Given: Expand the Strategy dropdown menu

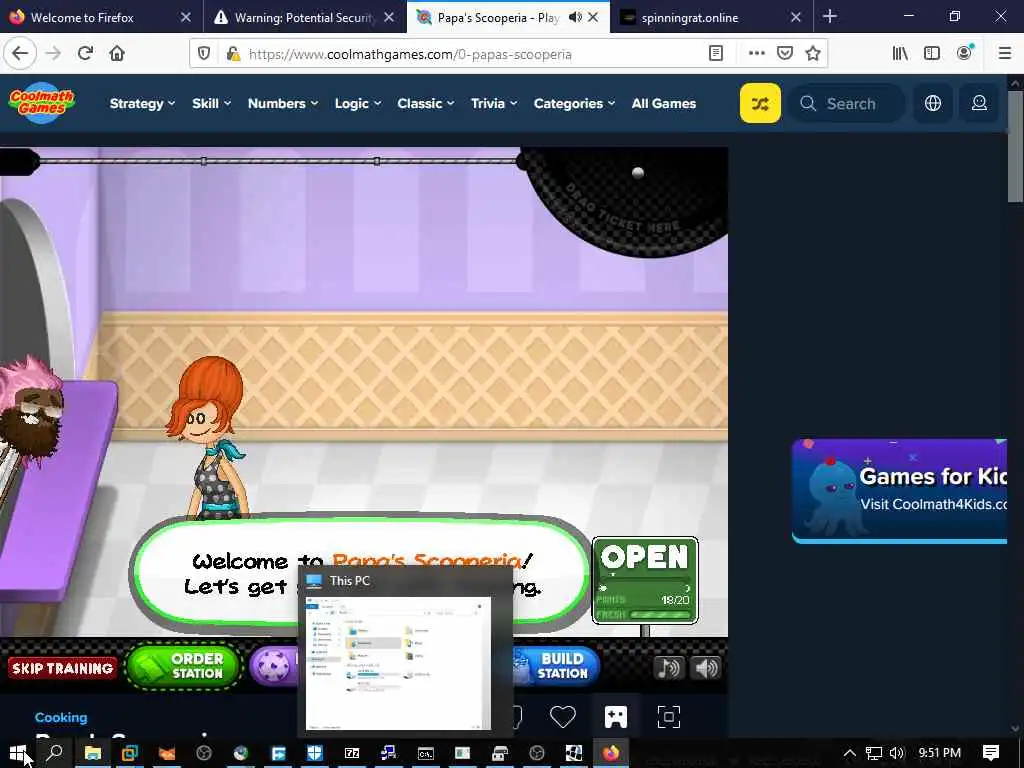Looking at the screenshot, I should tap(142, 103).
